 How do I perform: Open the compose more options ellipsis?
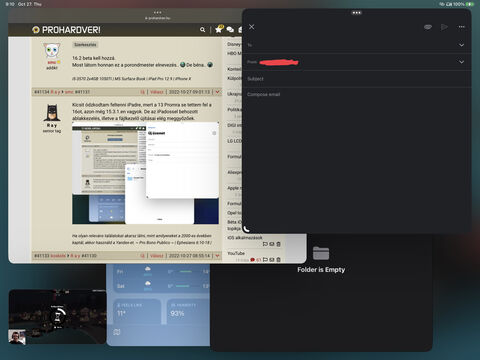pos(461,27)
